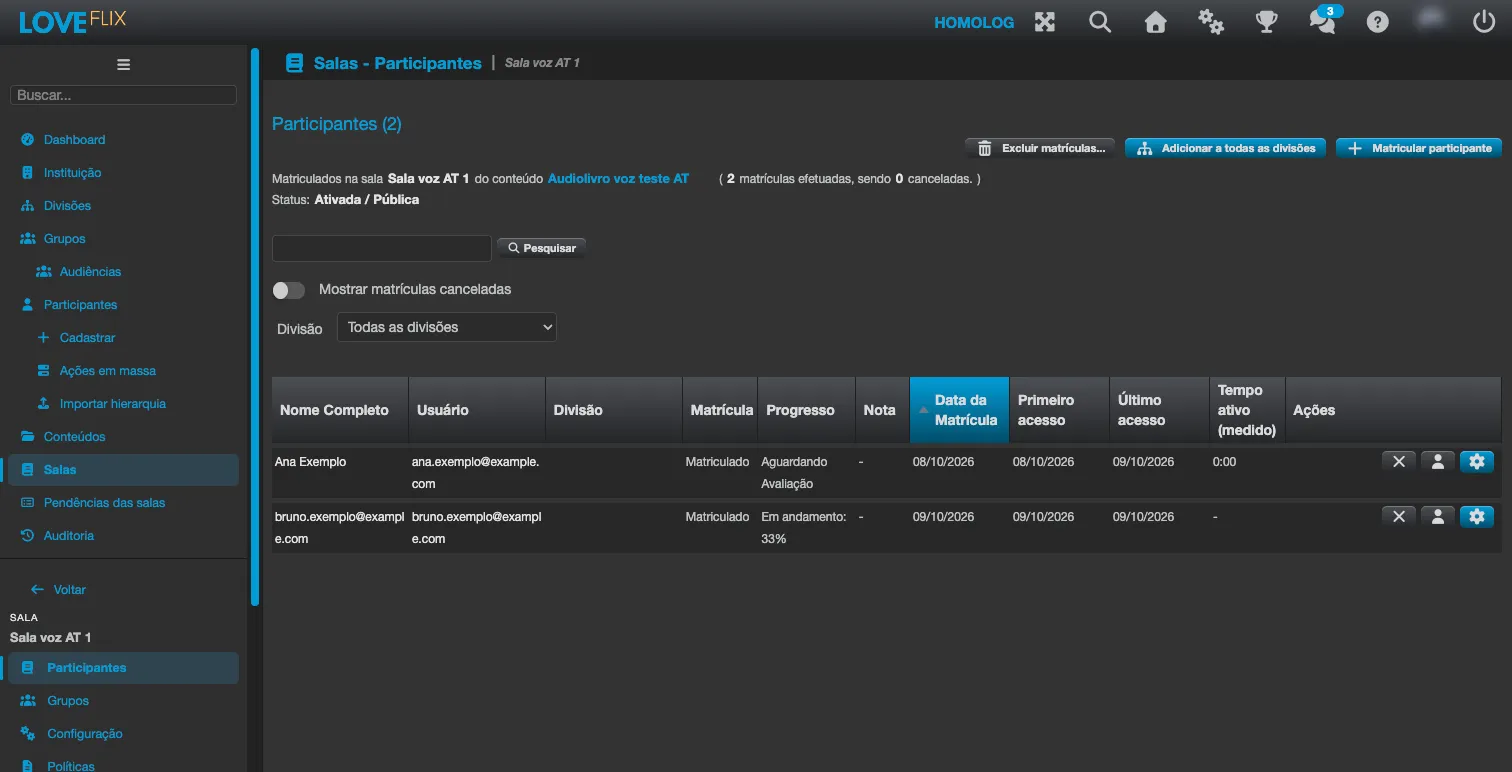1512x772 pixels.
Task: Open gear settings for bruno.exemplo row
Action: (x=1477, y=516)
